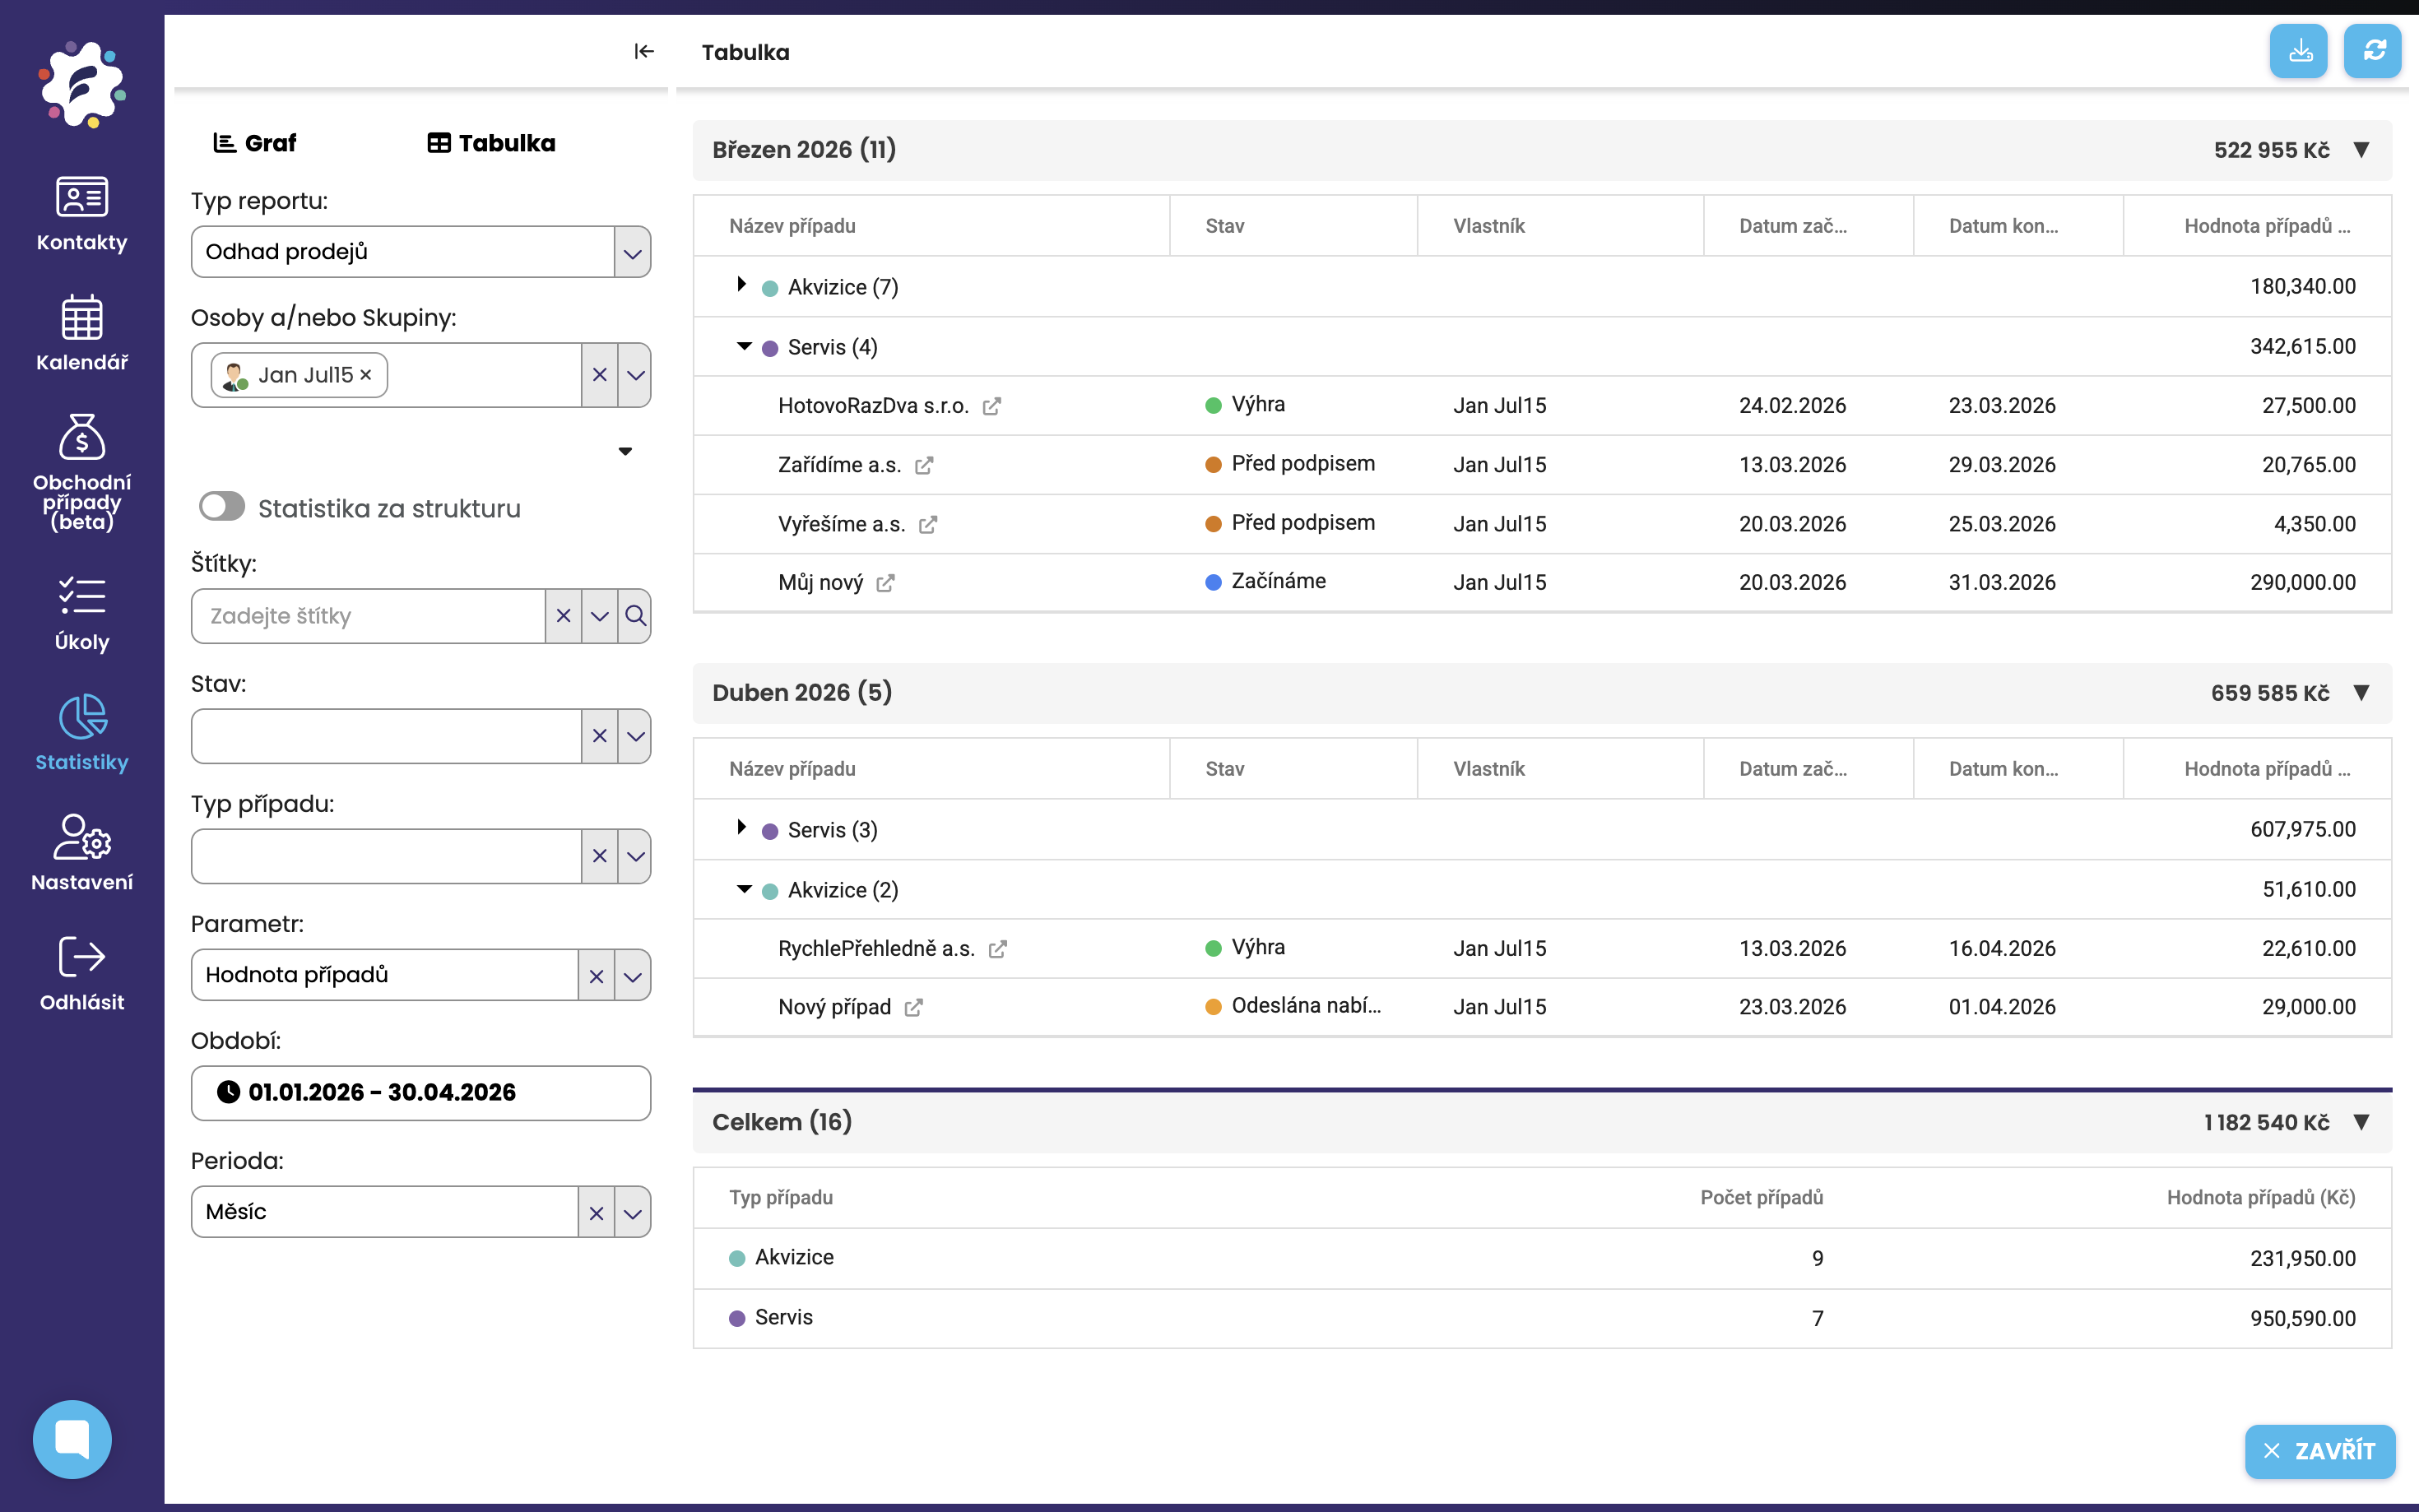Open the Perioda dropdown arrow
Viewport: 2419px width, 1512px height.
pos(632,1213)
